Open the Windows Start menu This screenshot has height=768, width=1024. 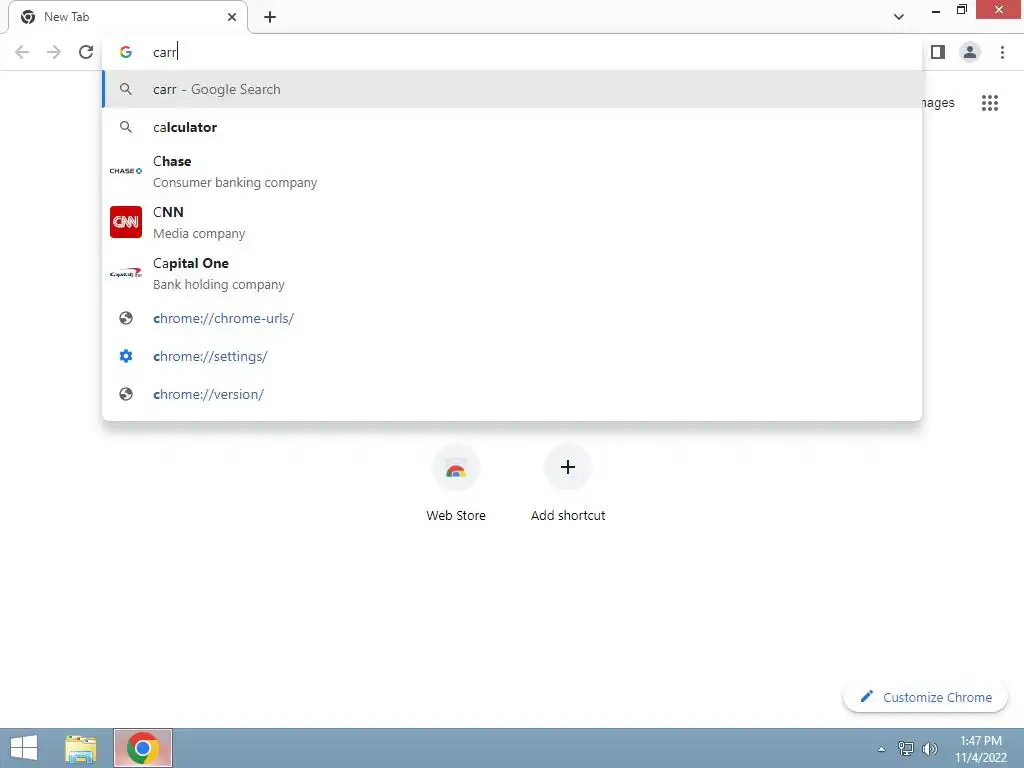click(x=24, y=748)
